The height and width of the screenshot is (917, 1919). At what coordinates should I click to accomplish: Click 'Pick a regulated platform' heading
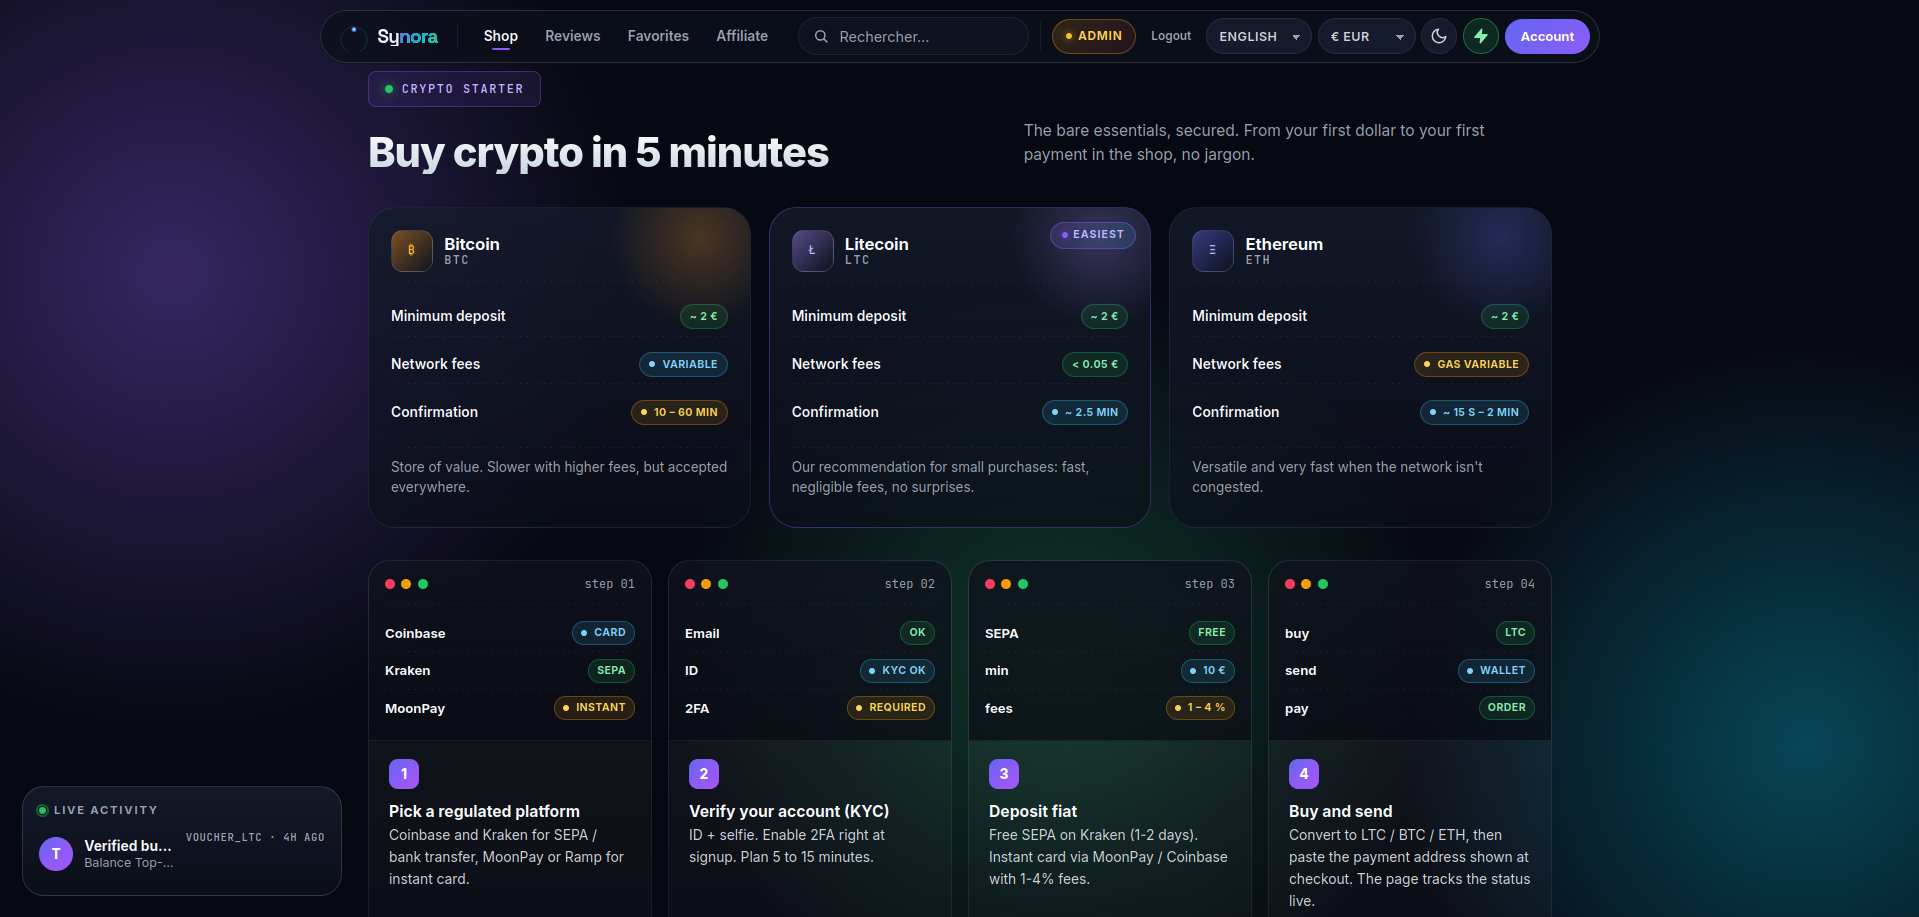coord(484,811)
